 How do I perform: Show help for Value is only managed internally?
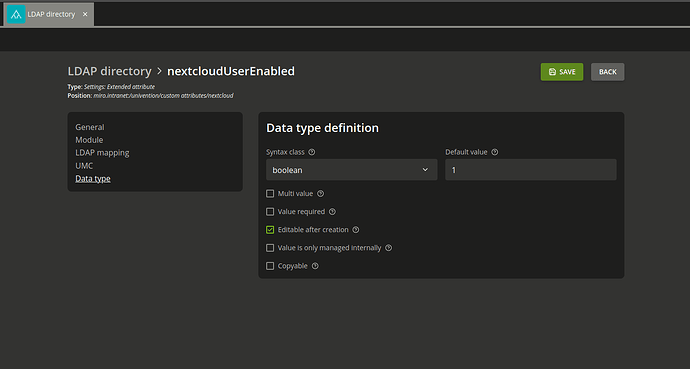point(389,248)
